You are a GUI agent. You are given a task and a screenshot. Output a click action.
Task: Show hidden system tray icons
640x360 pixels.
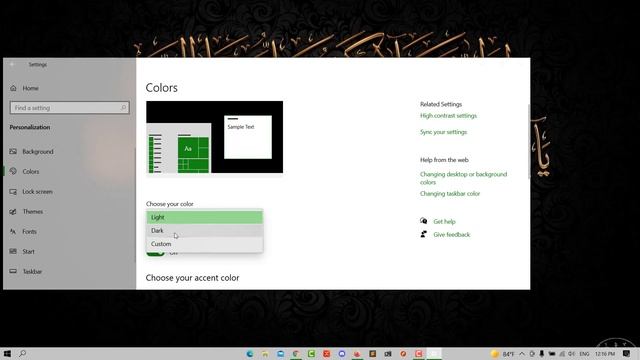click(522, 354)
